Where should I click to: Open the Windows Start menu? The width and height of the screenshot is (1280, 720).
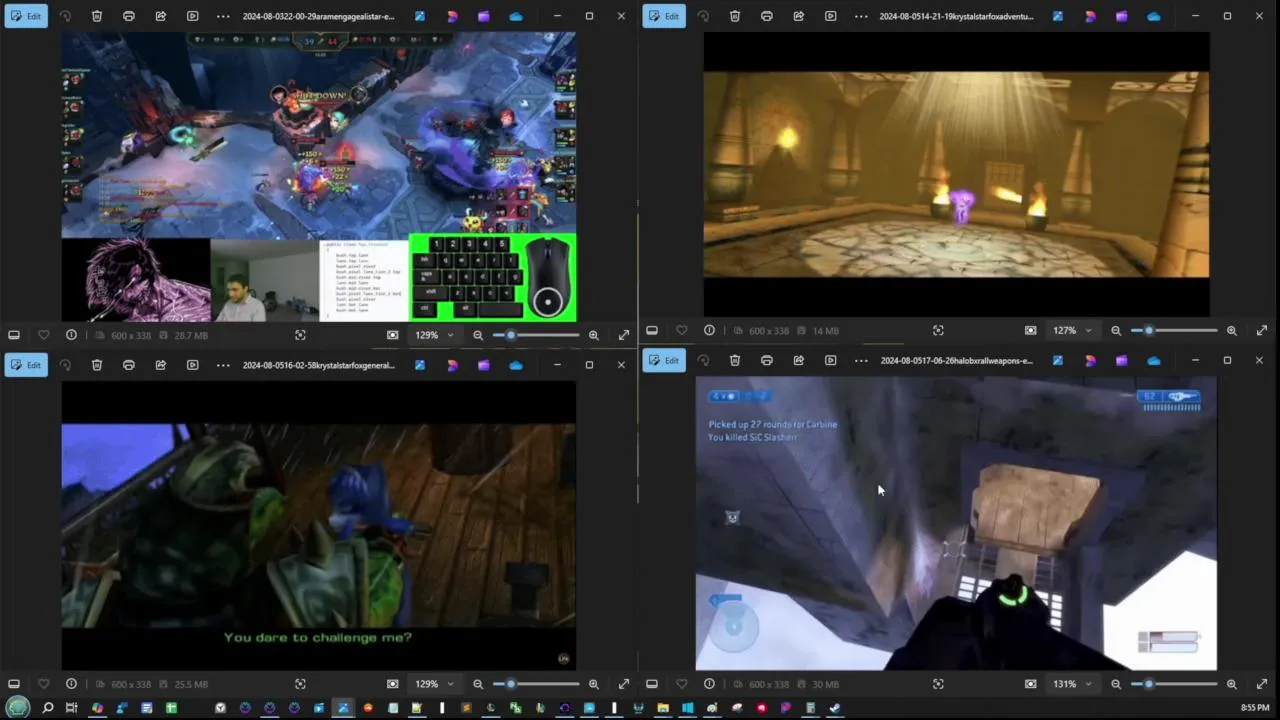click(19, 708)
